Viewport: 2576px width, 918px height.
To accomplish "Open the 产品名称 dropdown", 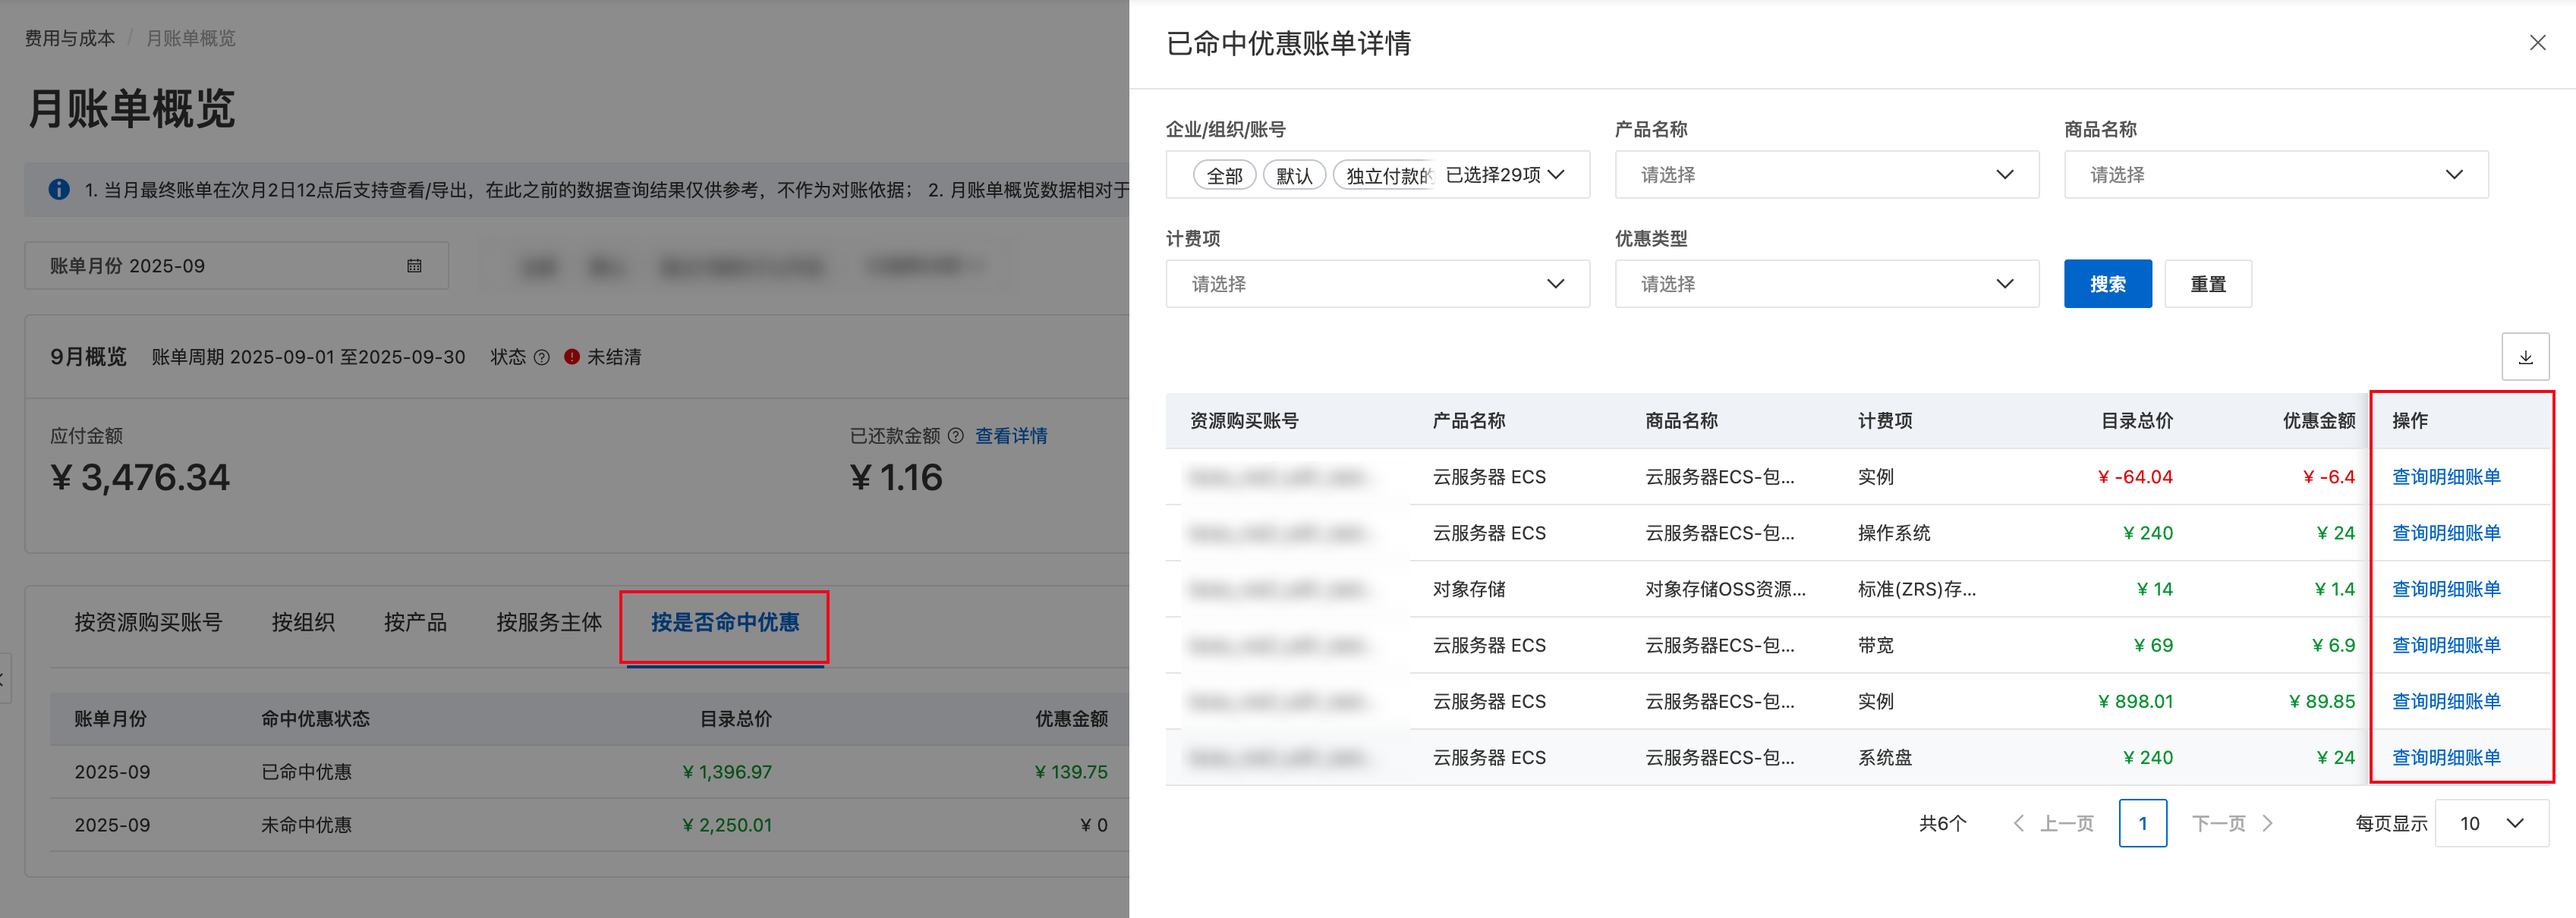I will (1826, 175).
